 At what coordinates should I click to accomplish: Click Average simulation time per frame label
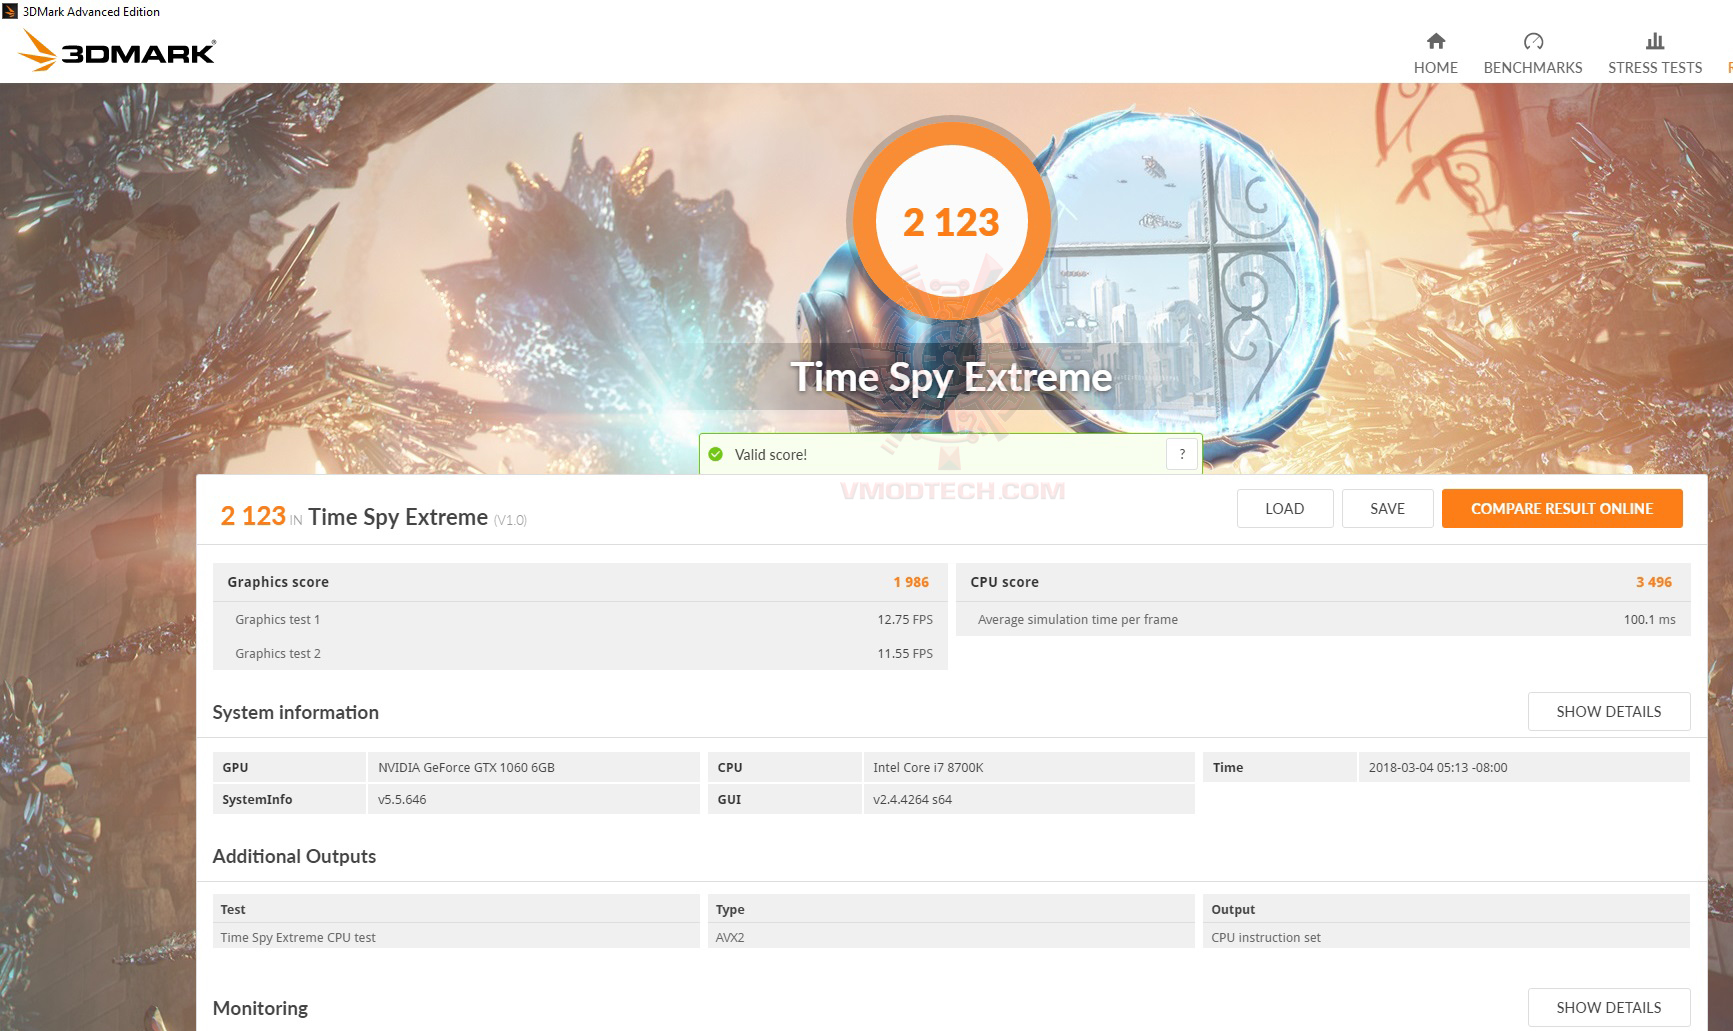click(1078, 620)
